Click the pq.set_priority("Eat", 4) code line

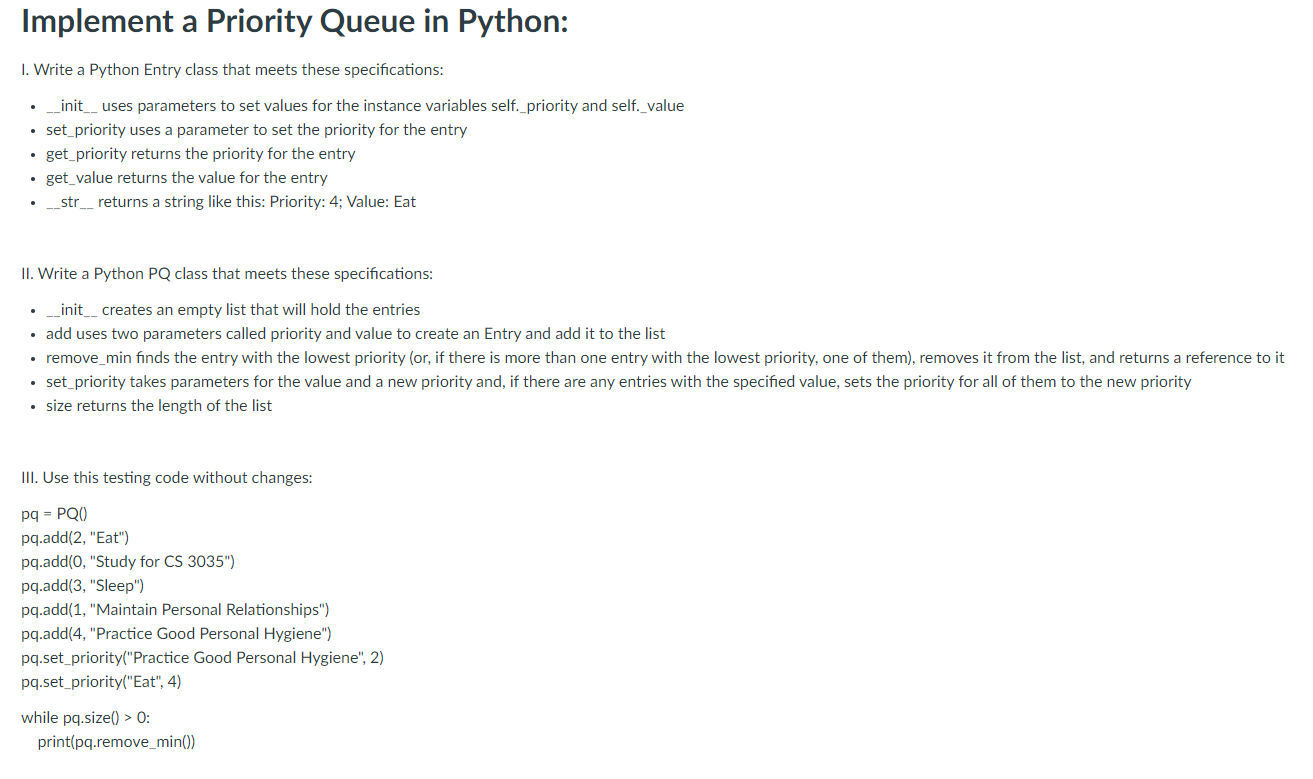[x=101, y=682]
